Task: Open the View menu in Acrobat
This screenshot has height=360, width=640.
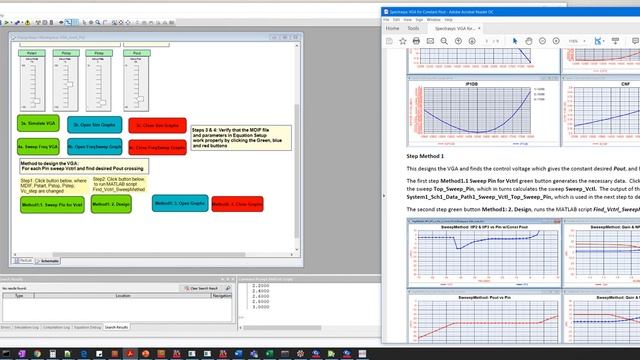Action: [407, 20]
